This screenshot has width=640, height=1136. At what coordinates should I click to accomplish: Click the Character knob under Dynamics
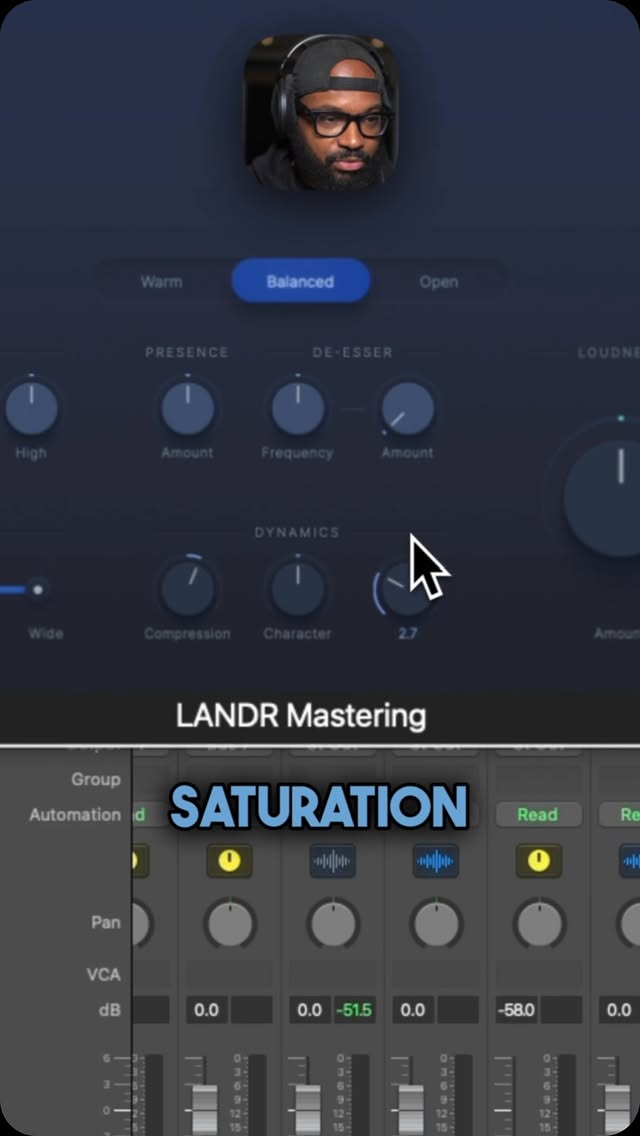click(x=298, y=589)
